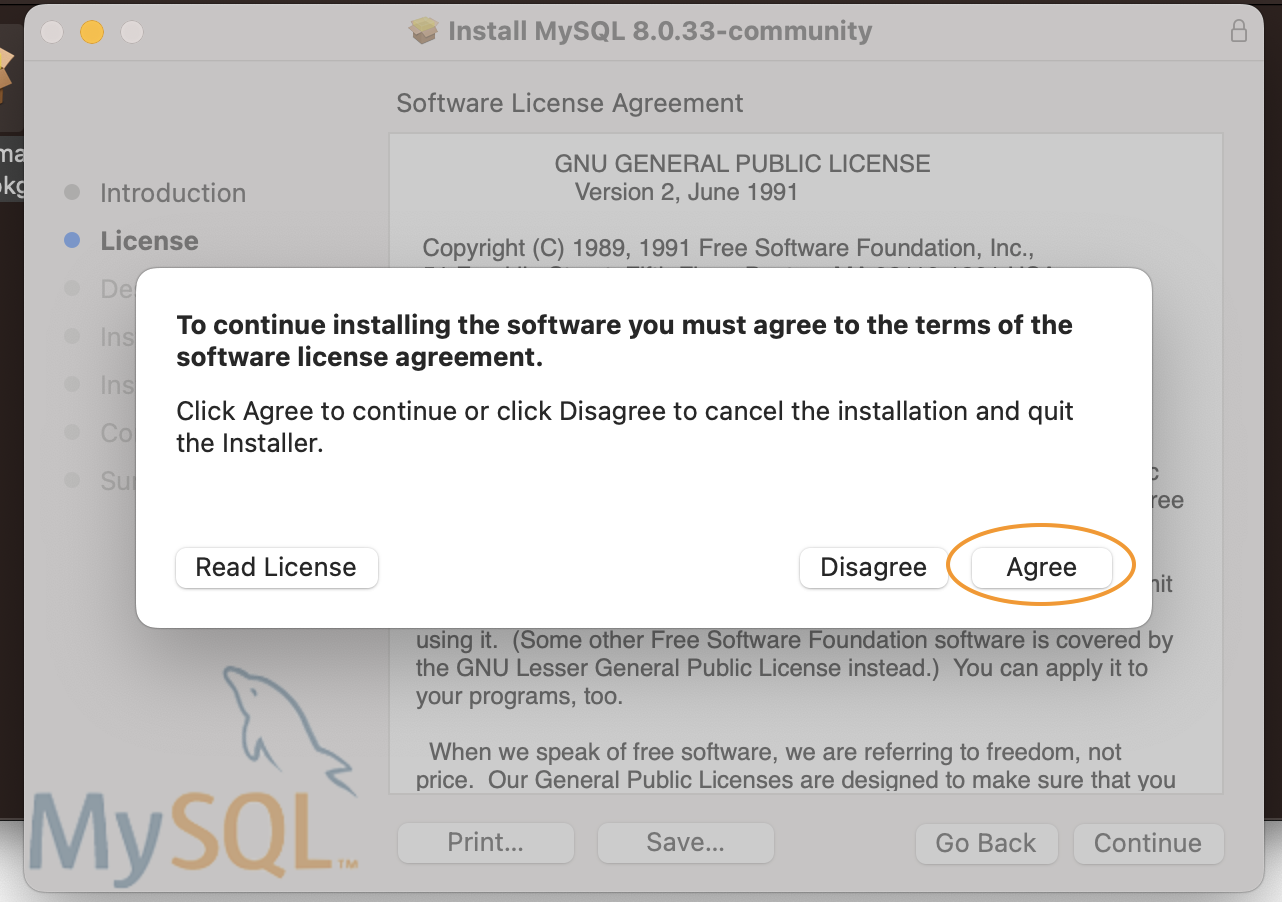Image resolution: width=1282 pixels, height=902 pixels.
Task: Click the Print... button
Action: [486, 843]
